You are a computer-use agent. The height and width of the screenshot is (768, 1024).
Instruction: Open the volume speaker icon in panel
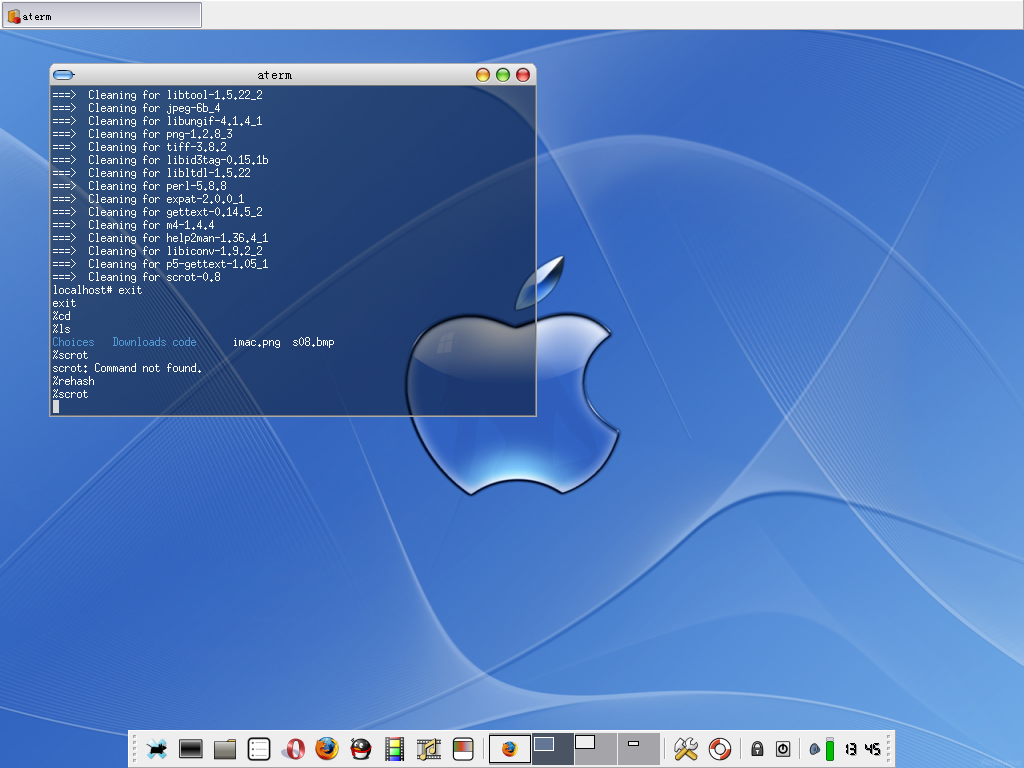pos(814,750)
